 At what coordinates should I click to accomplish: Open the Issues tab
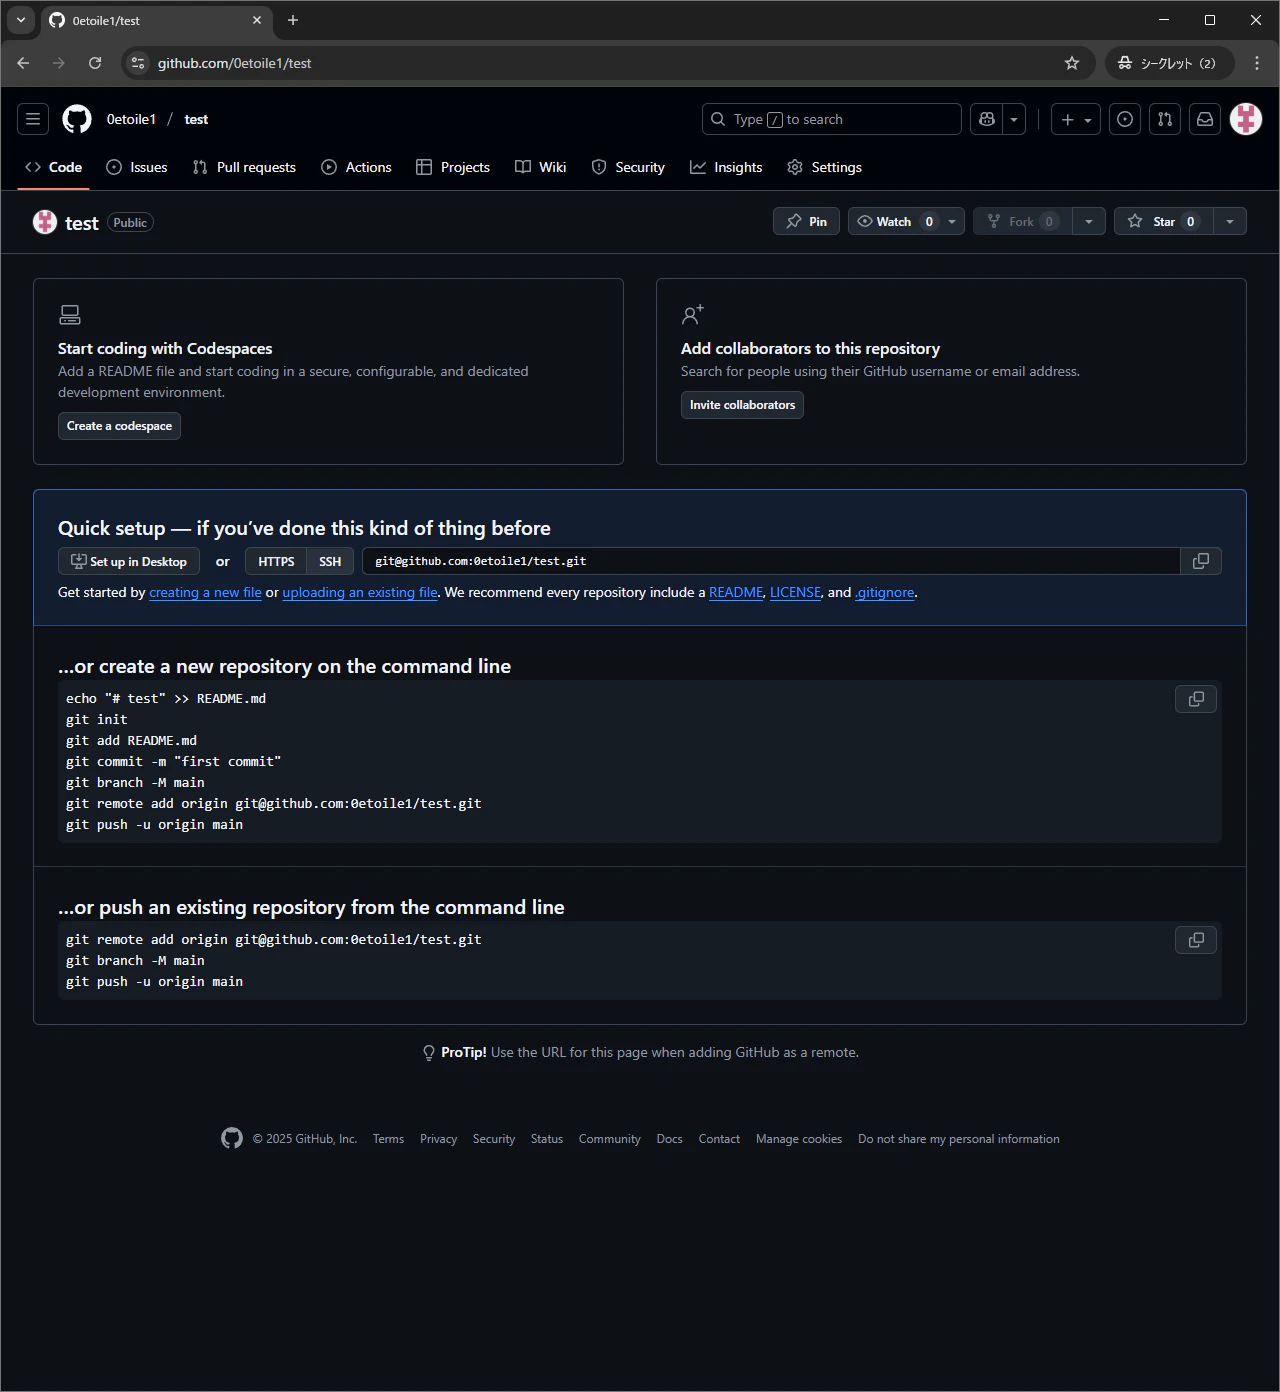pyautogui.click(x=137, y=167)
